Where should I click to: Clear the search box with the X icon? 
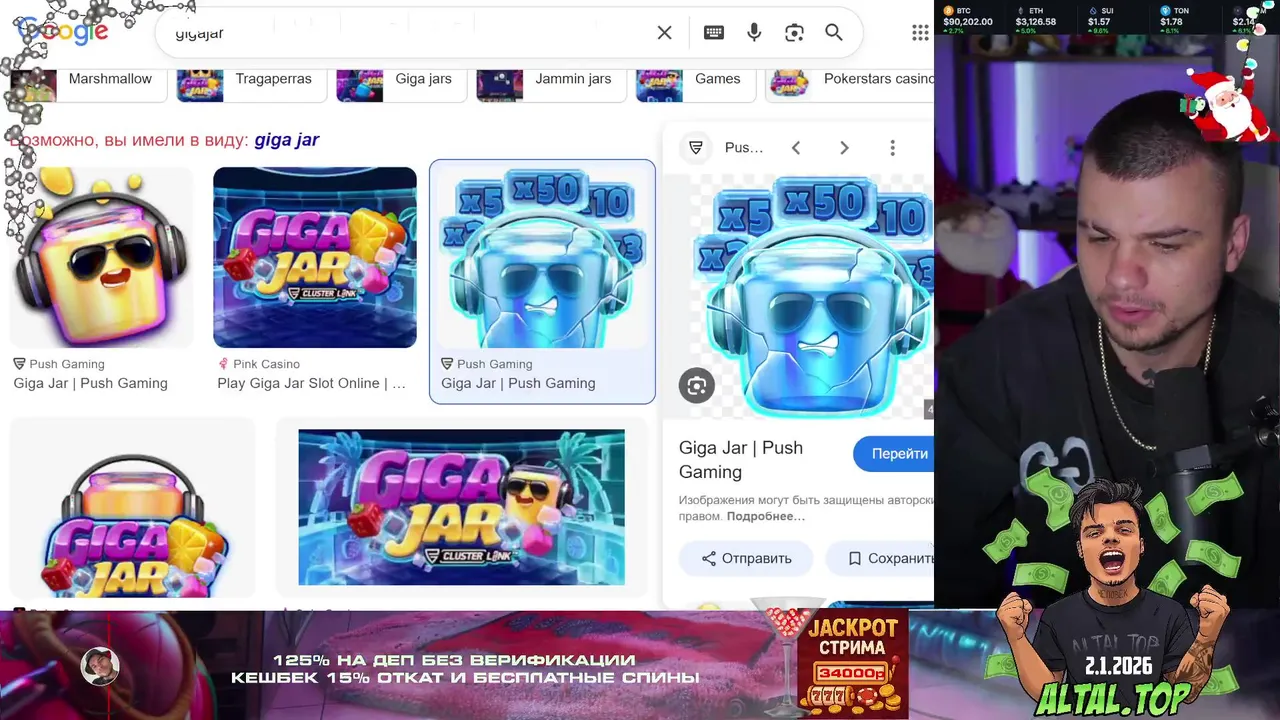[x=664, y=33]
